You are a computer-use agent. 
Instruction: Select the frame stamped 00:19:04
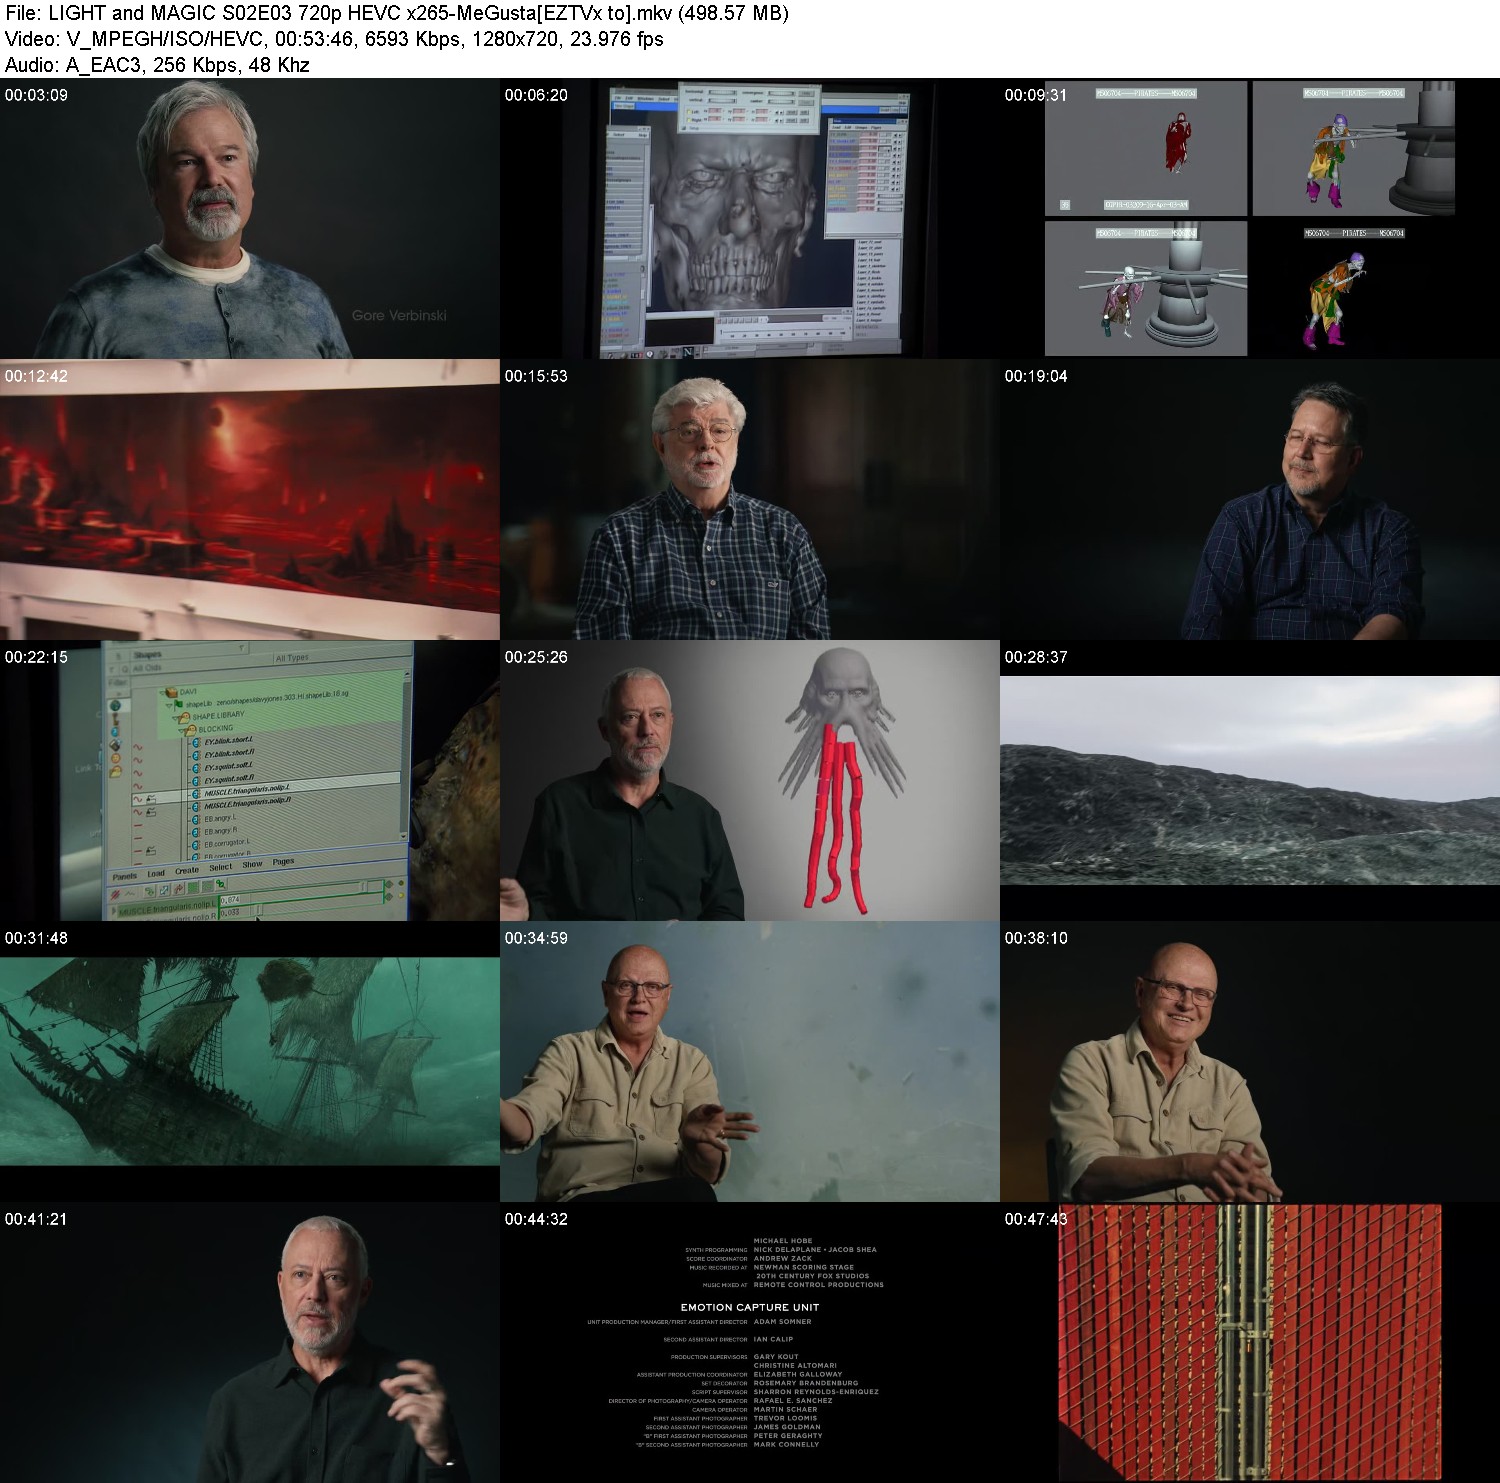1250,500
